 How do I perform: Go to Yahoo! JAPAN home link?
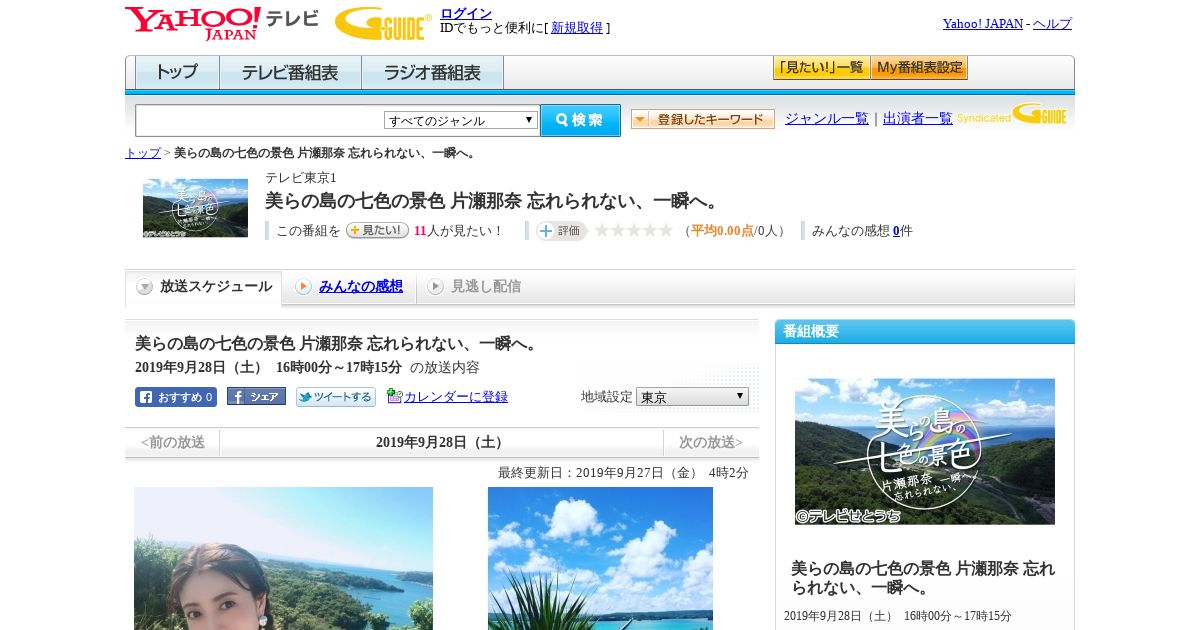pos(982,24)
